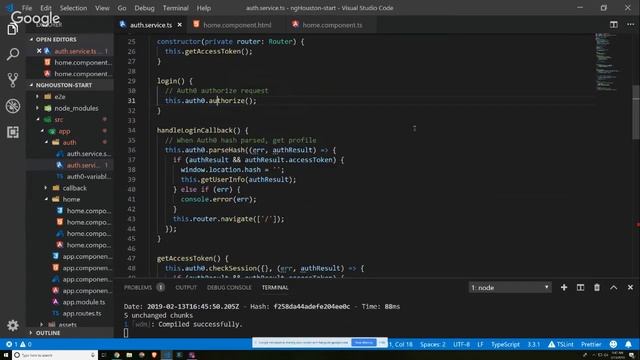
Task: Click errors and warnings status indicator
Action: [x=18, y=344]
